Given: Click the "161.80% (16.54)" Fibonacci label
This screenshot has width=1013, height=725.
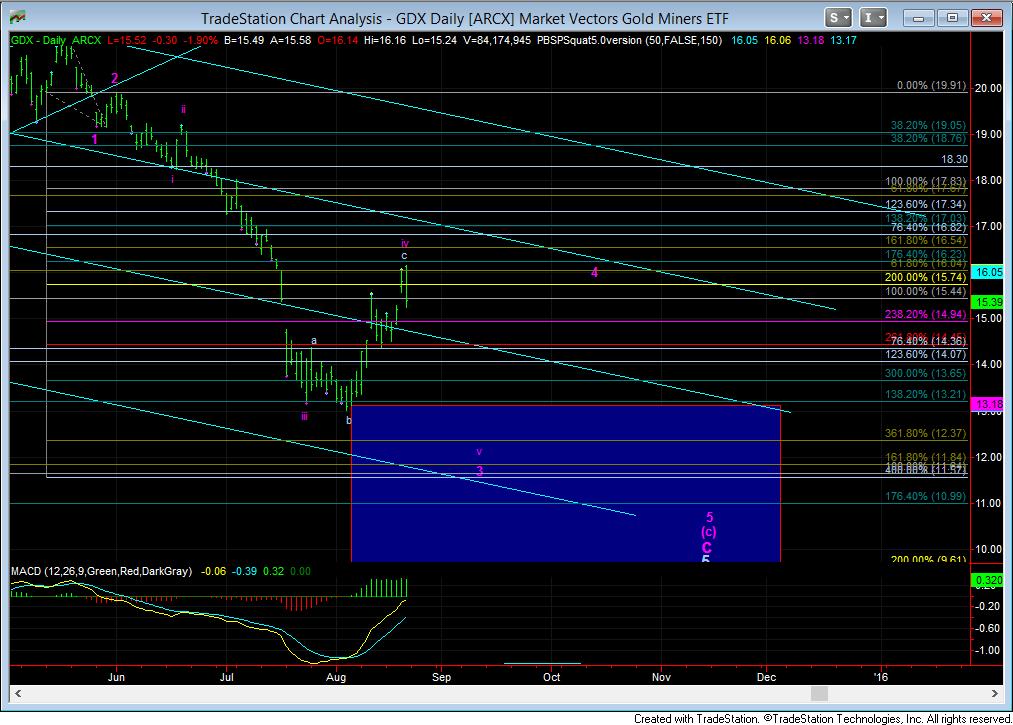Looking at the screenshot, I should (926, 240).
